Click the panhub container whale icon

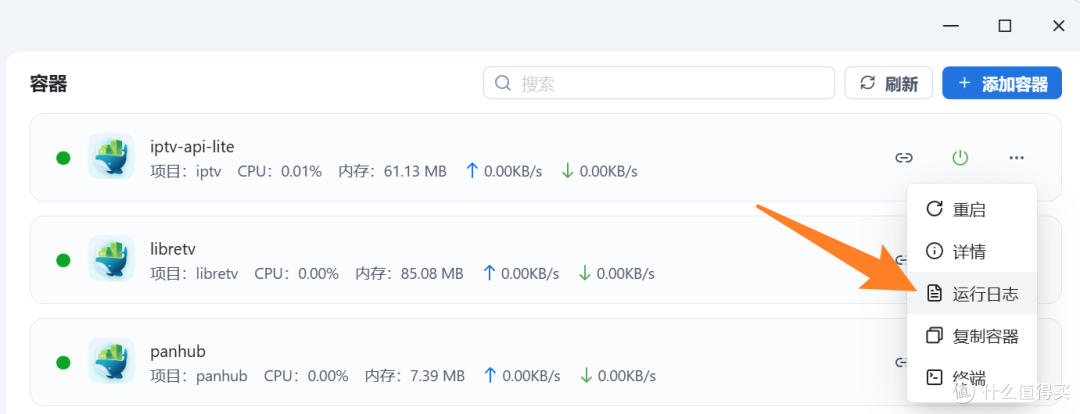[111, 362]
